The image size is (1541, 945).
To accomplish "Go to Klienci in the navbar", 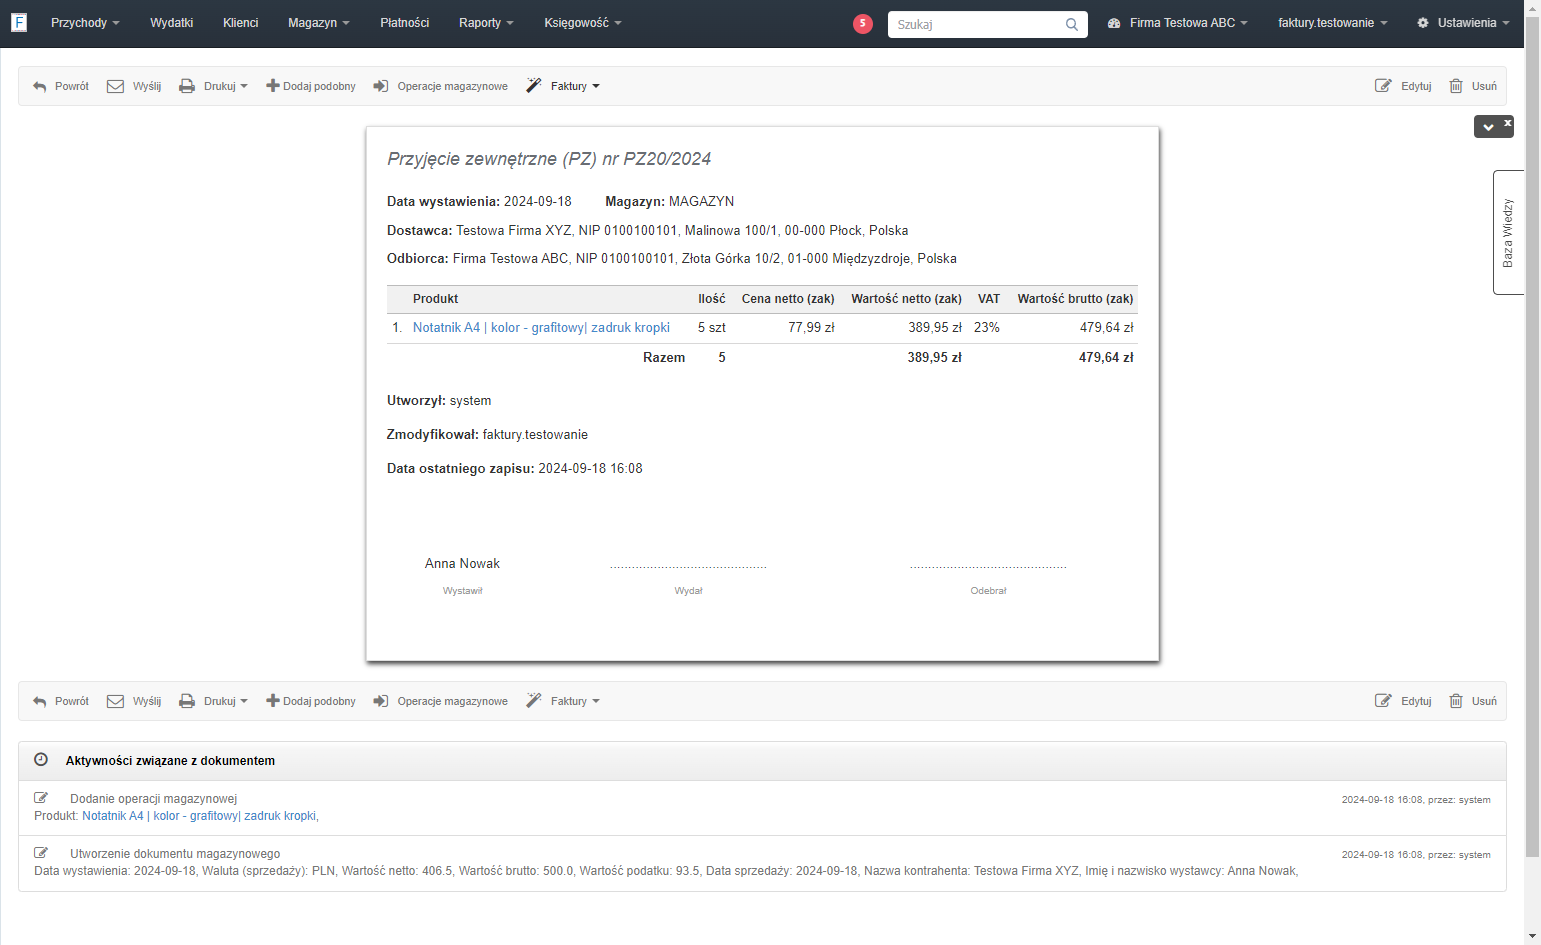I will [x=241, y=23].
